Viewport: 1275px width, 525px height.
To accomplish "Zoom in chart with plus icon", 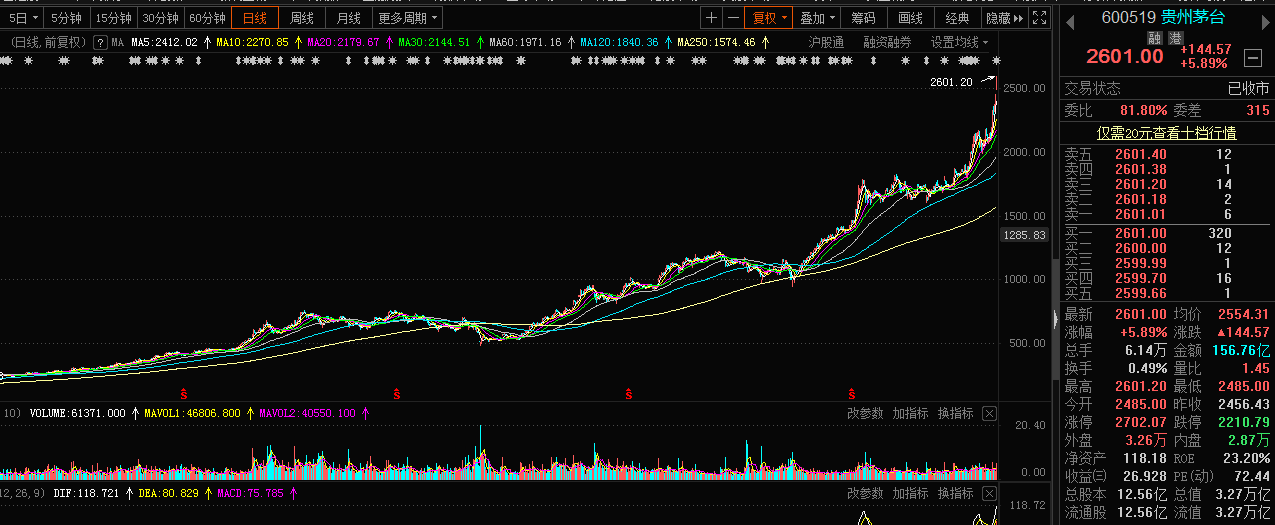I will tap(711, 18).
